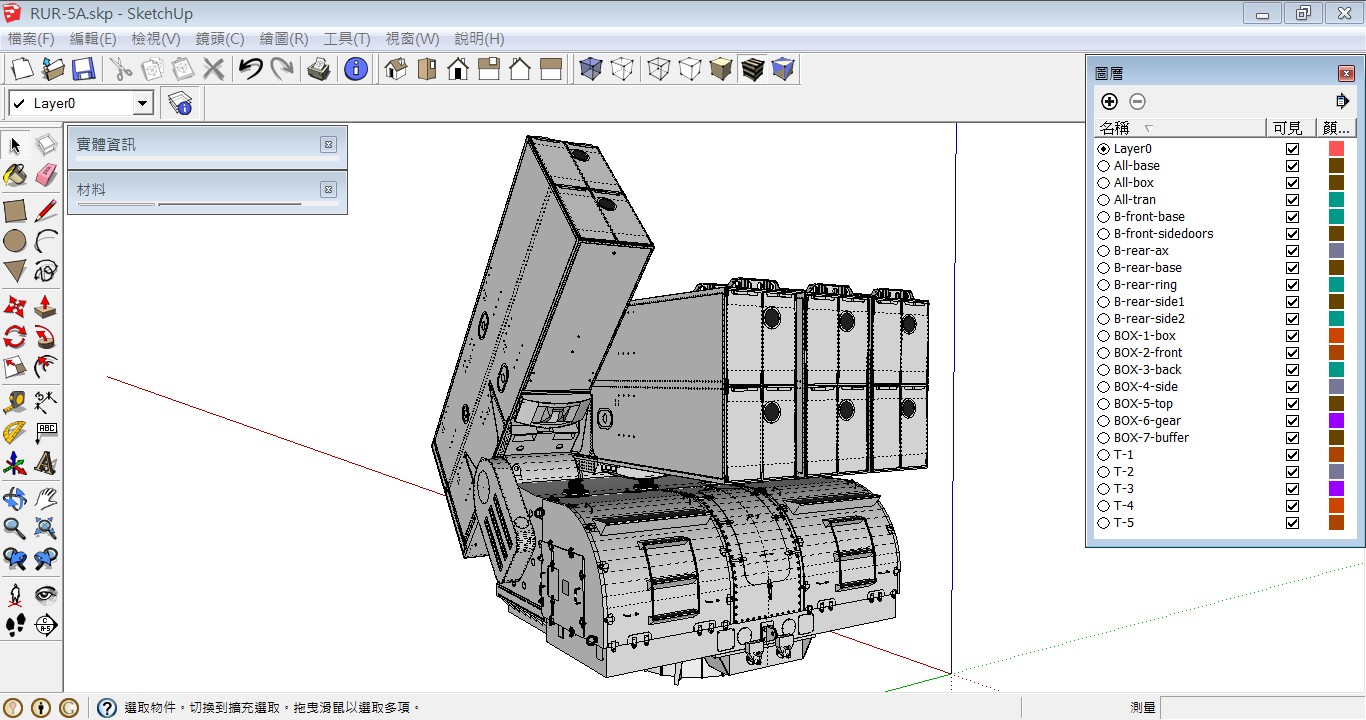Switch to X-ray face style
1366x720 pixels.
[x=591, y=69]
